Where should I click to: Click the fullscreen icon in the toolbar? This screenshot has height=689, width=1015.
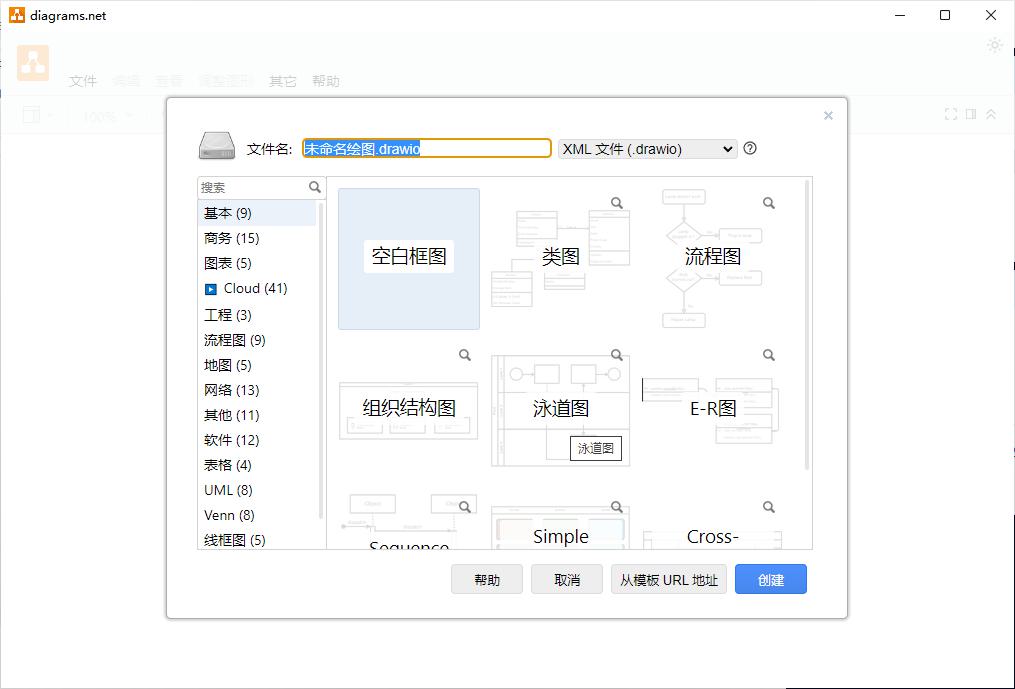coord(950,115)
